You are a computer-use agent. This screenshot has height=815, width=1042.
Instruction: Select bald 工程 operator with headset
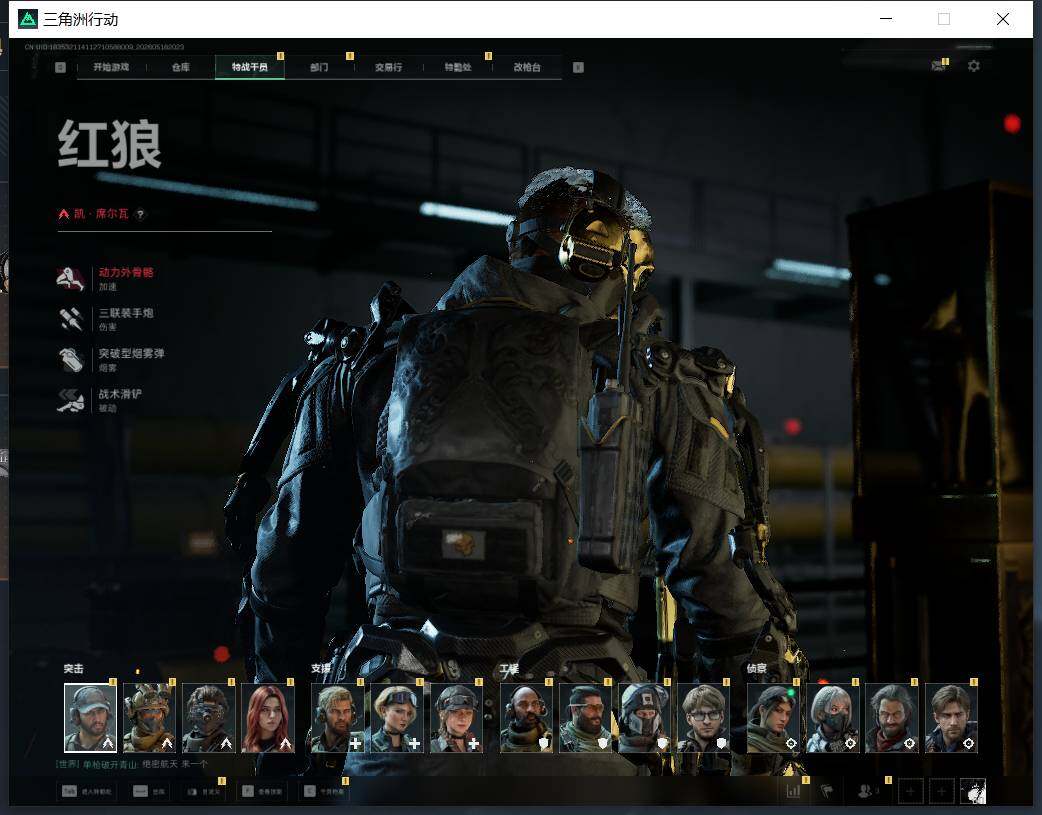[x=526, y=718]
